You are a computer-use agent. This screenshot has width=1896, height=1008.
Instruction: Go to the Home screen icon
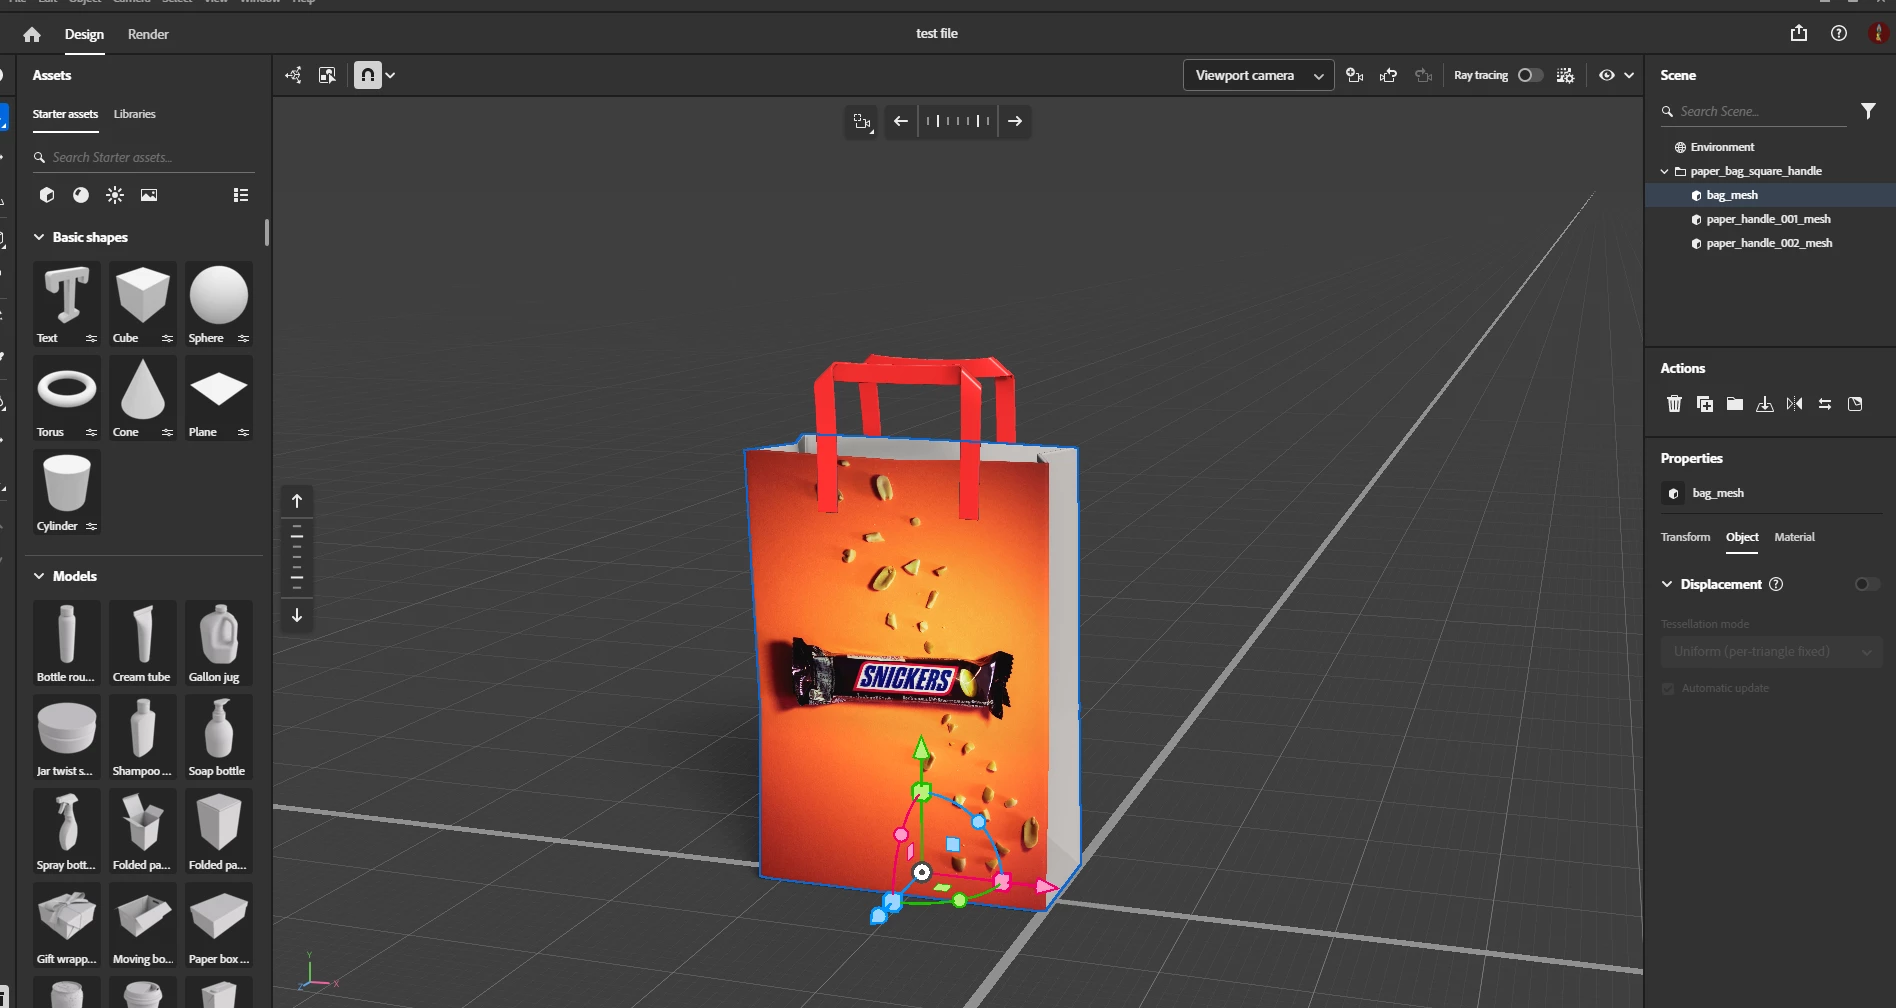(x=32, y=34)
